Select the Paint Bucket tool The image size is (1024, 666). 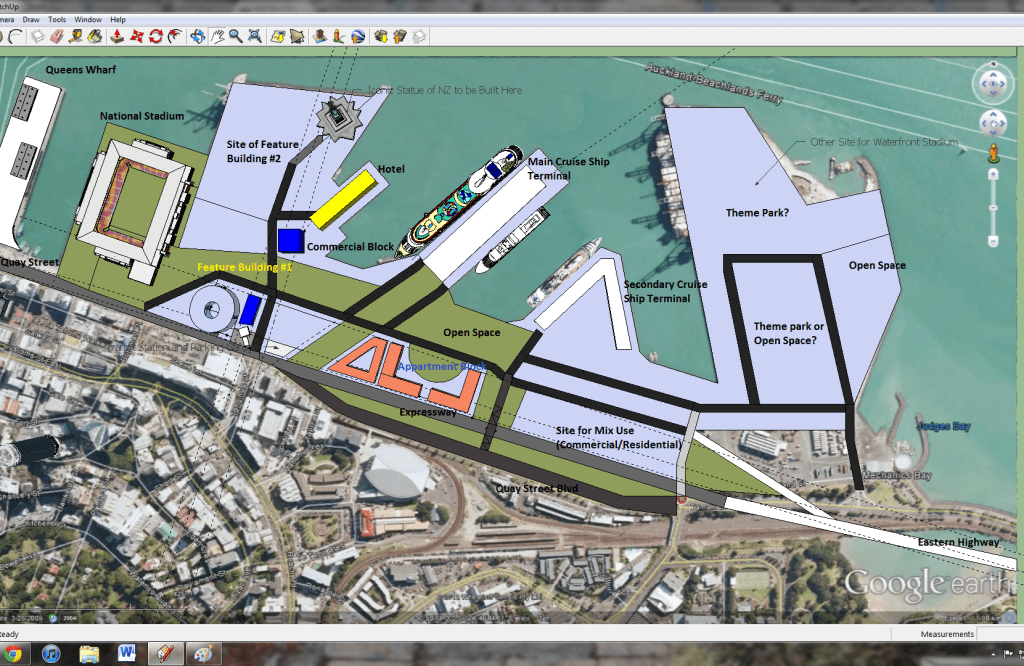pos(95,37)
